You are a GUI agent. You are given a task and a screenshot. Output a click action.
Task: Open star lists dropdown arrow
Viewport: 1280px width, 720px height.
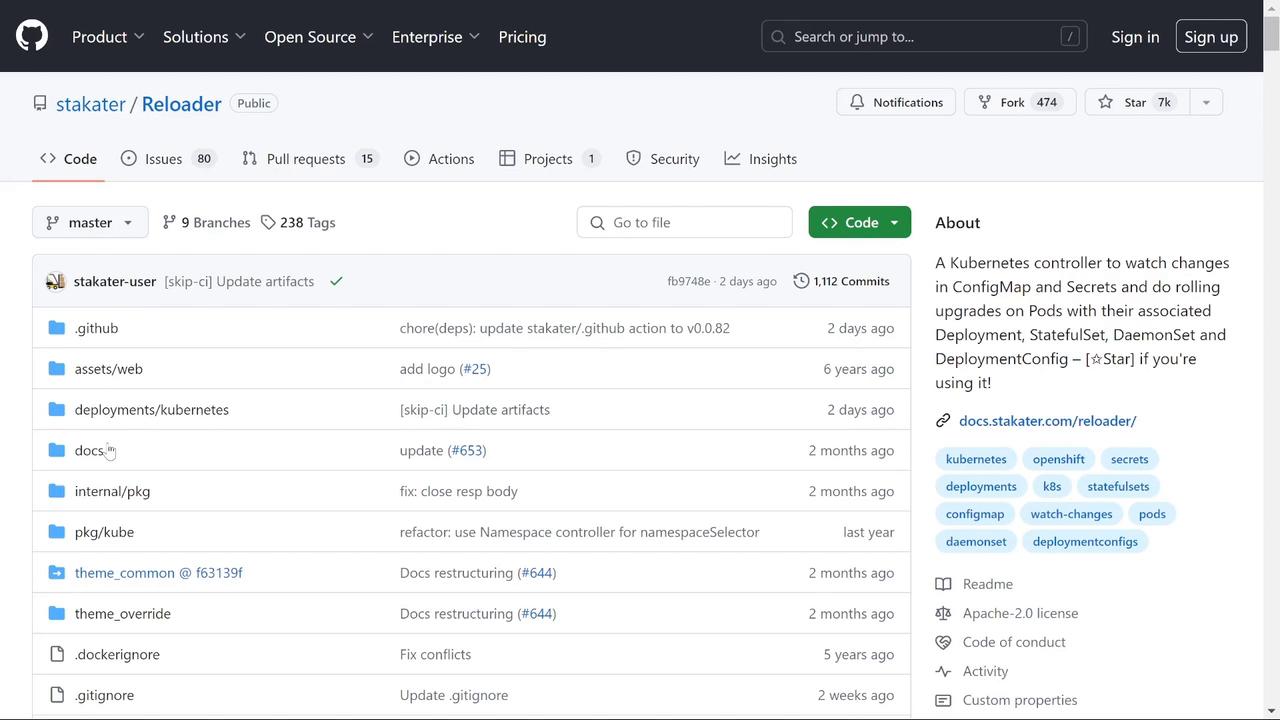click(1206, 102)
